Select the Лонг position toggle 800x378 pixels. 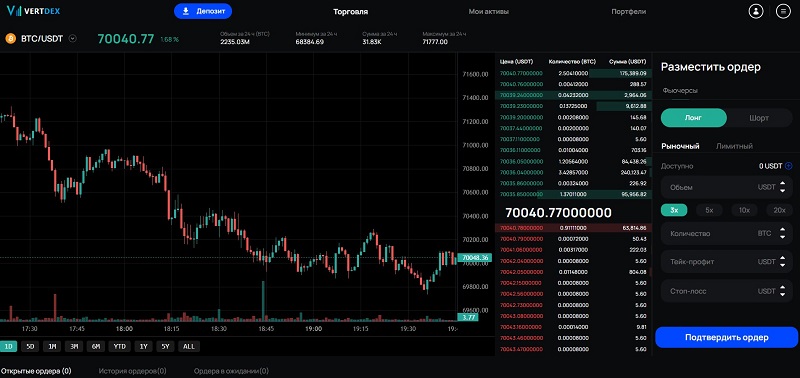tap(693, 118)
